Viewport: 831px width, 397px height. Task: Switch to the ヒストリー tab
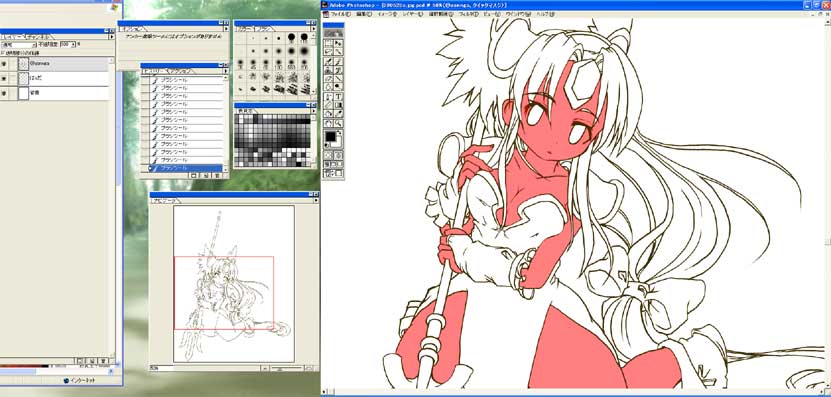[x=154, y=71]
